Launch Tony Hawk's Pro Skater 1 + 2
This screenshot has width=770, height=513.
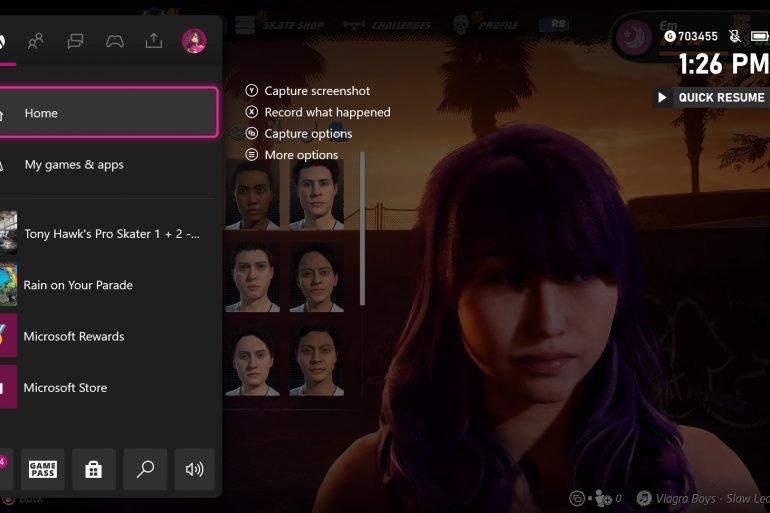[108, 233]
